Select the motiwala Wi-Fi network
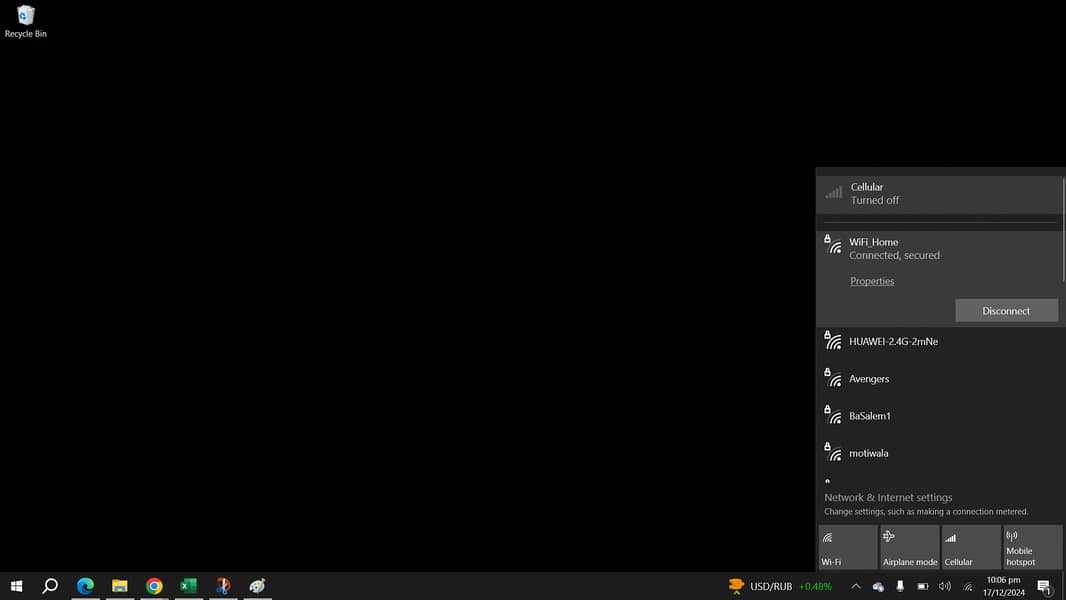The width and height of the screenshot is (1066, 600). (x=939, y=453)
